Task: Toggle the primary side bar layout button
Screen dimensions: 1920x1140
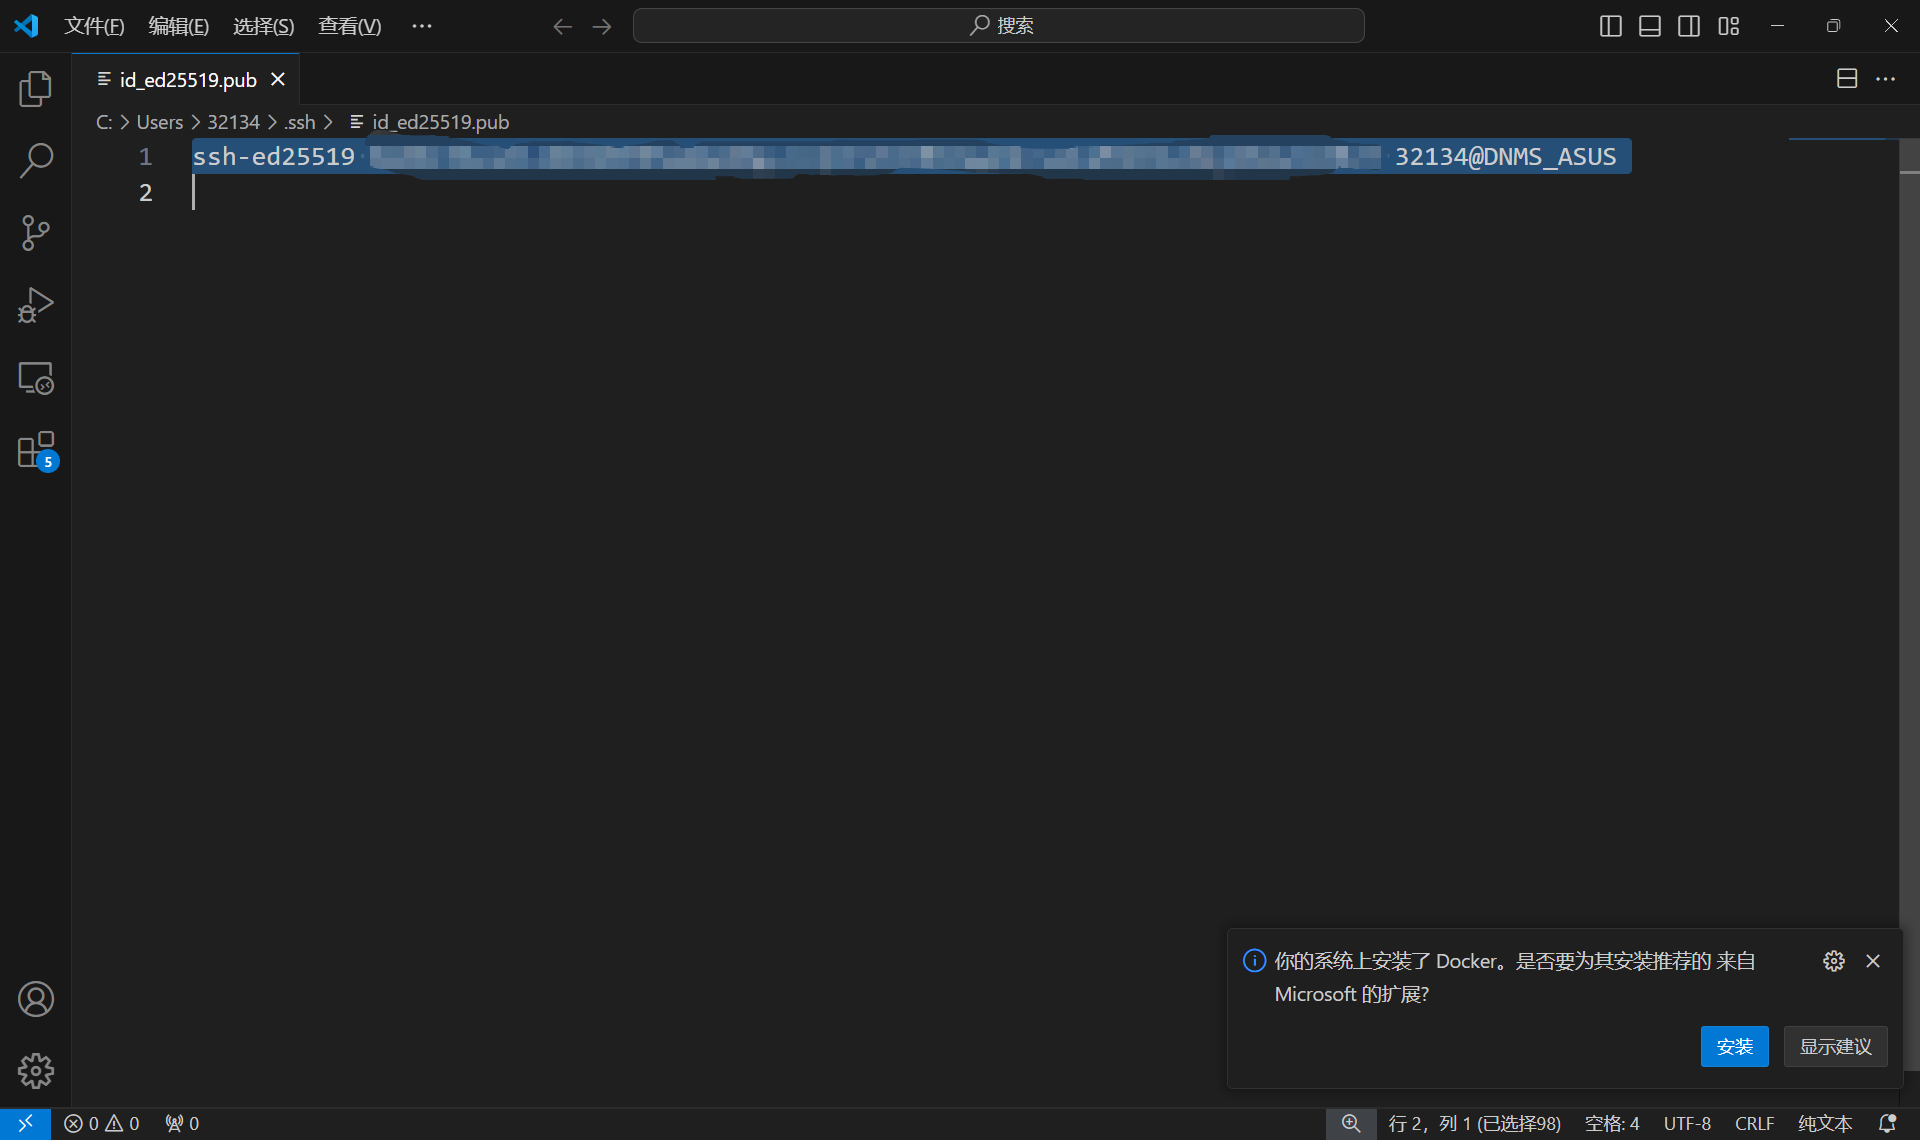Action: (x=1610, y=26)
